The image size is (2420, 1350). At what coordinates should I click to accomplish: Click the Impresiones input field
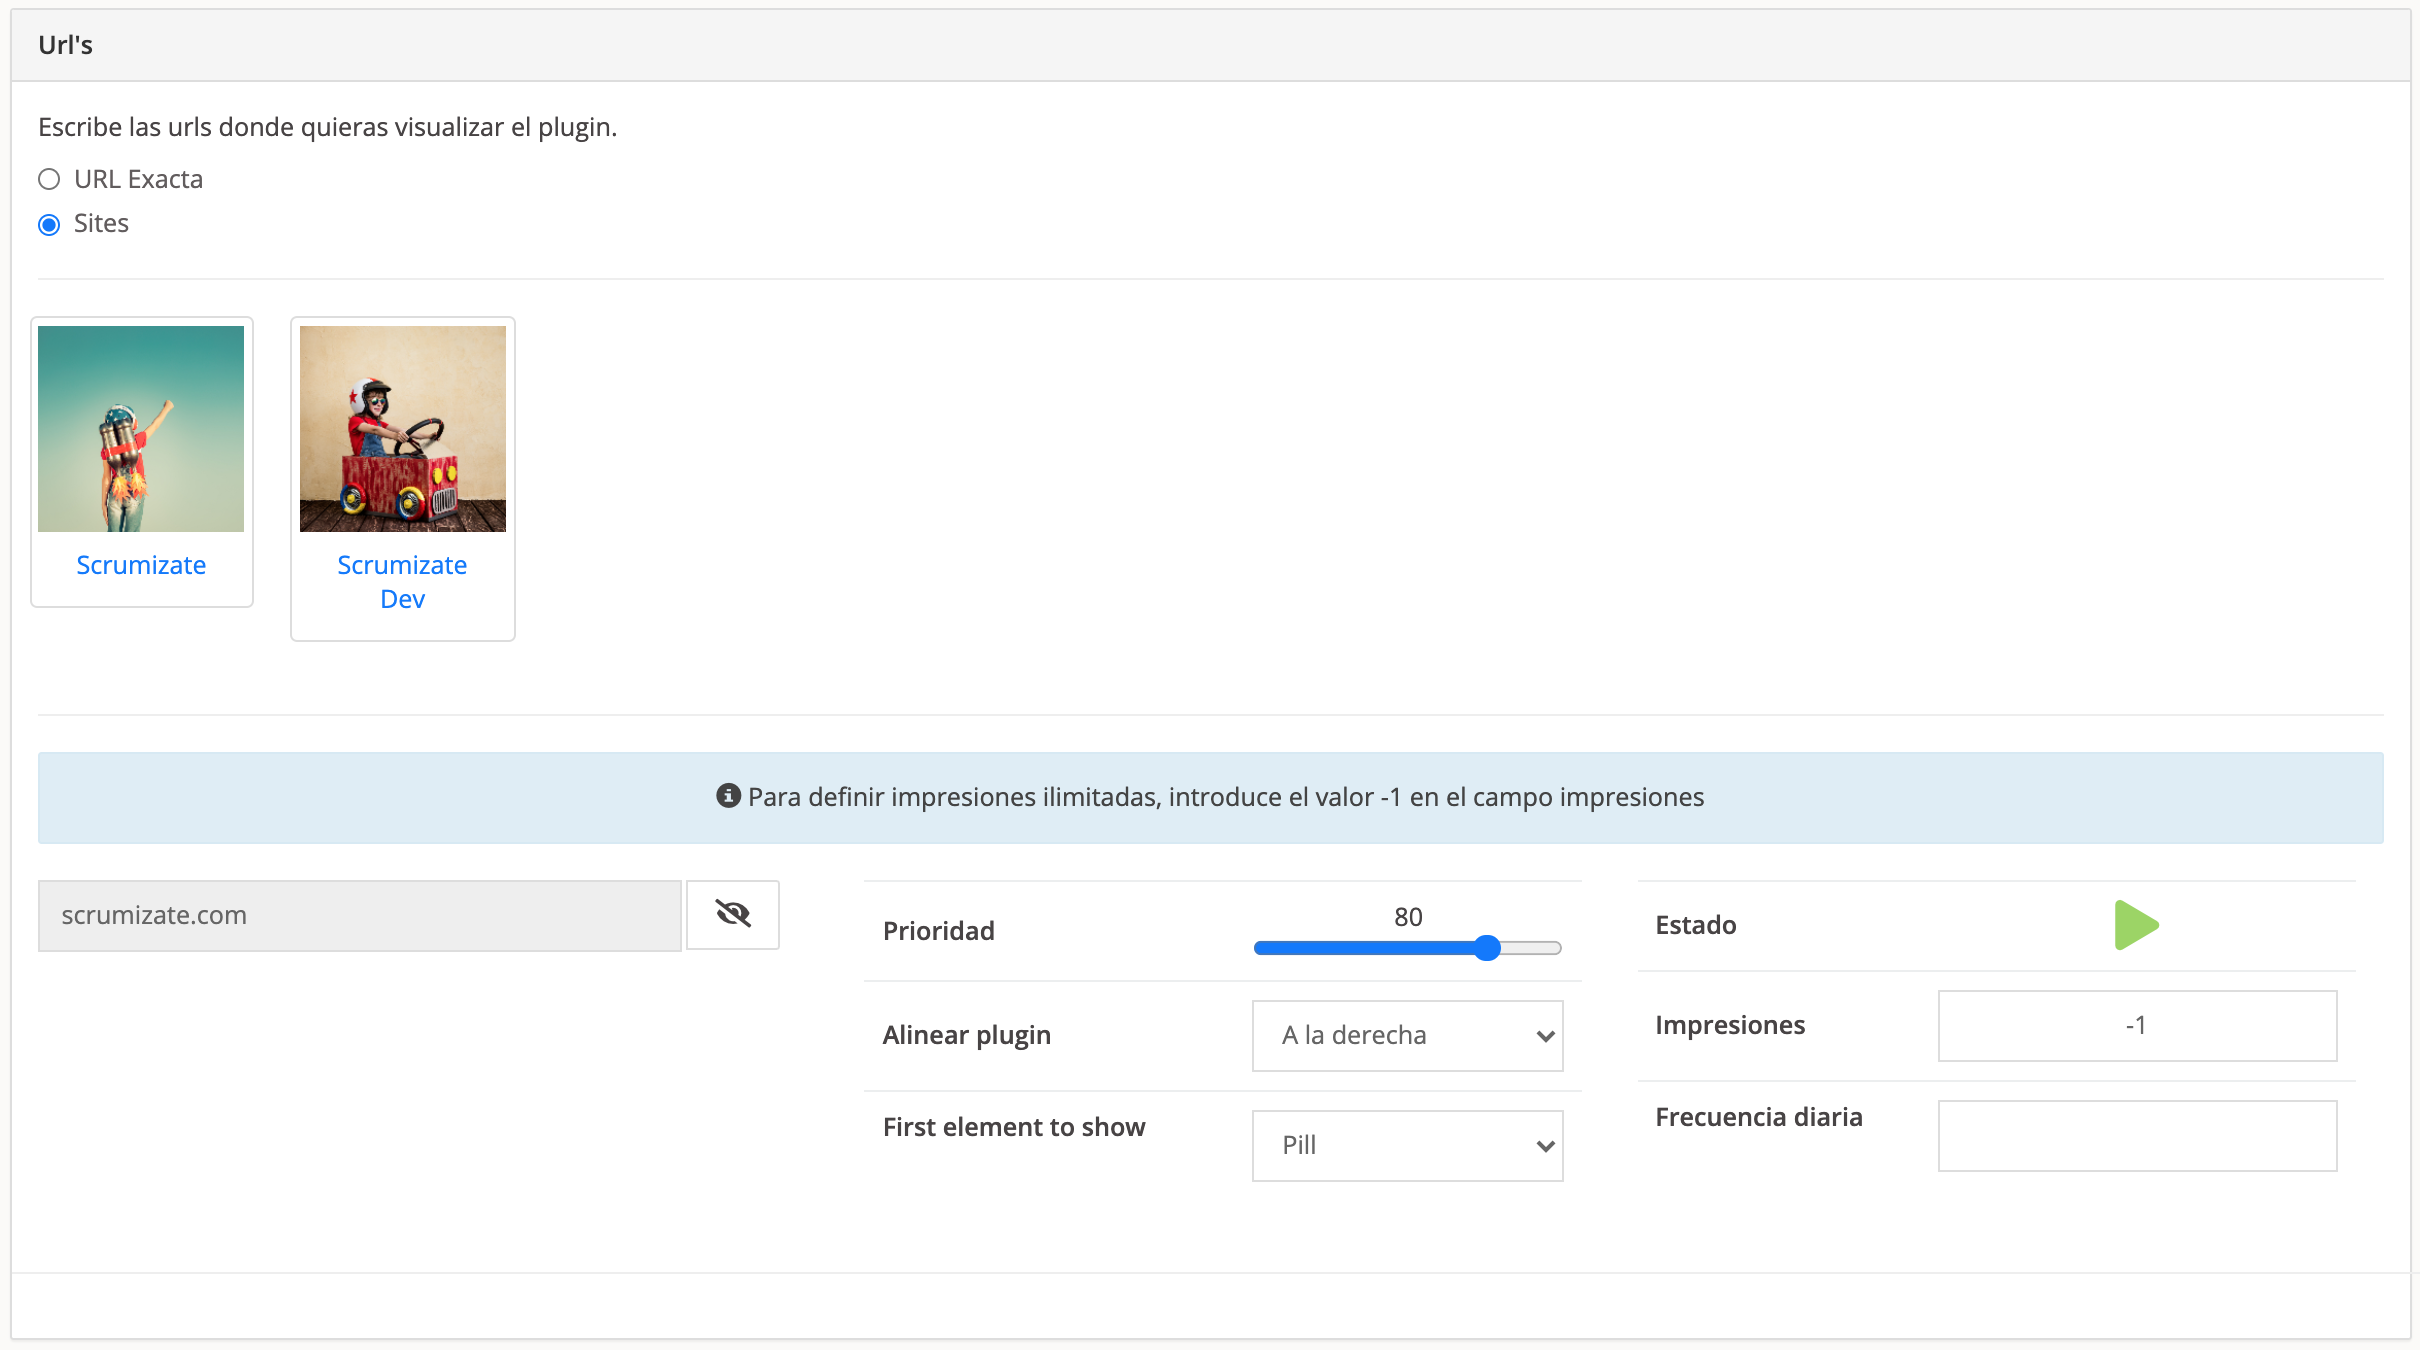point(2136,1025)
